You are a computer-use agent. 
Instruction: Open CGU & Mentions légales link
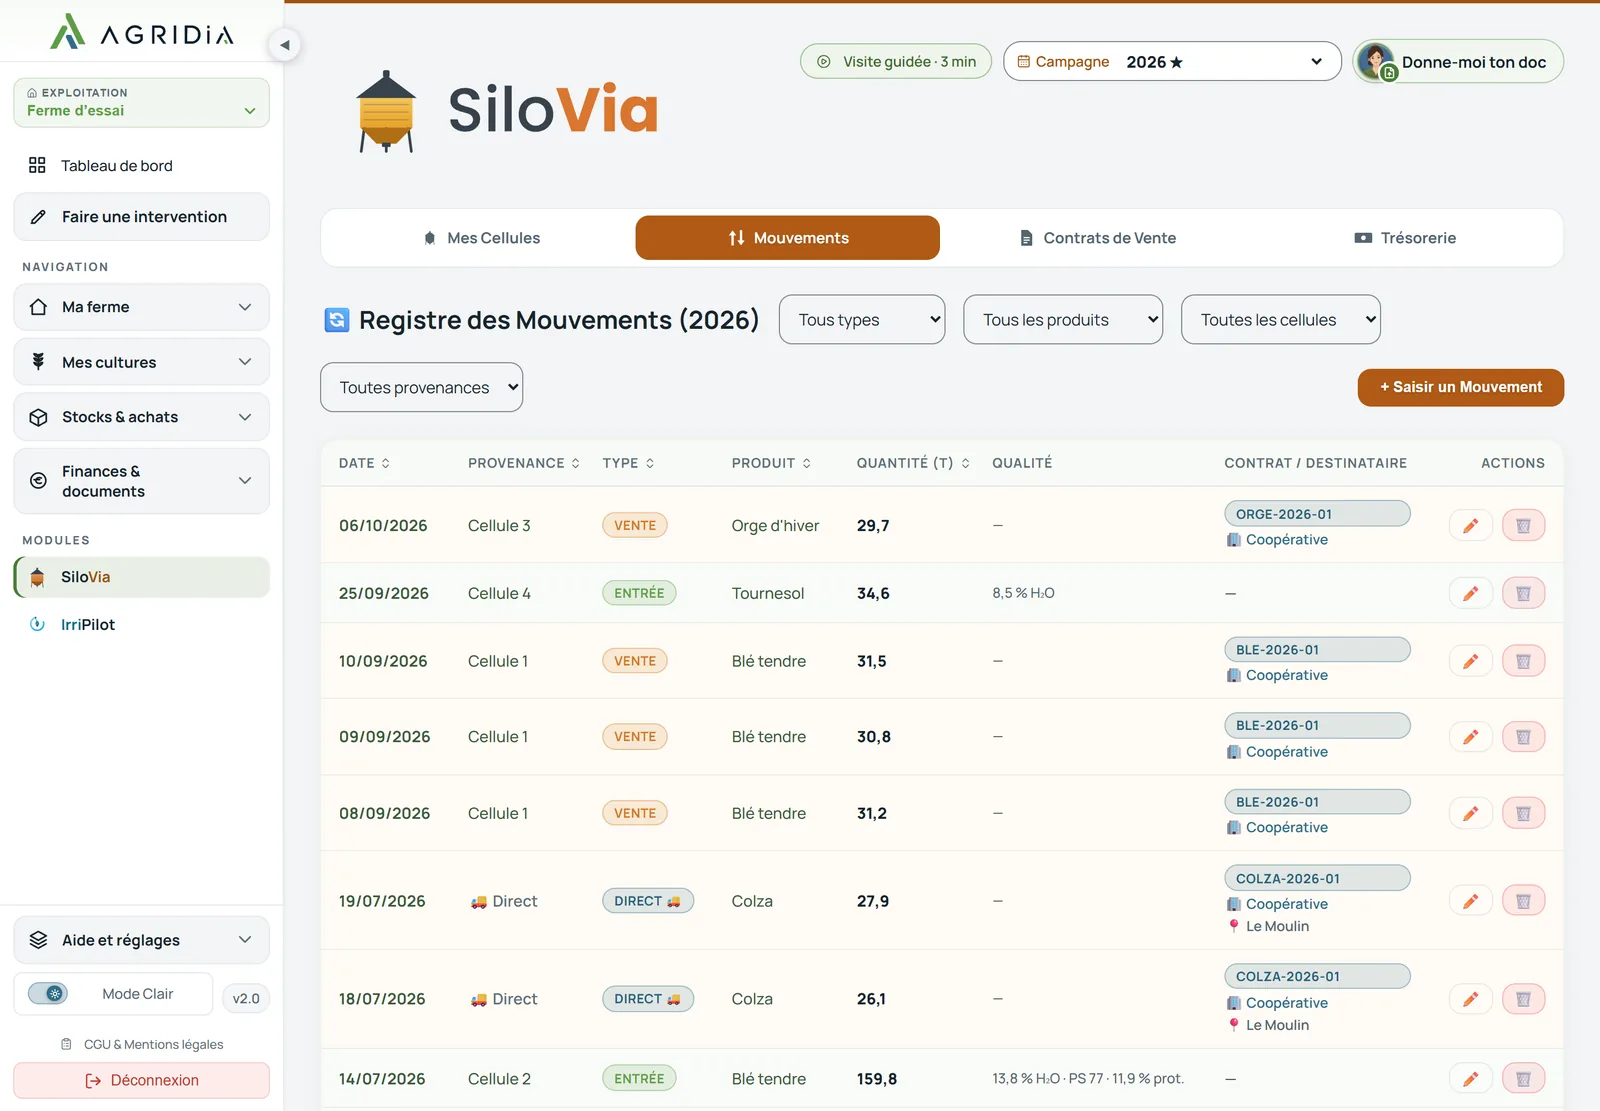coord(142,1045)
